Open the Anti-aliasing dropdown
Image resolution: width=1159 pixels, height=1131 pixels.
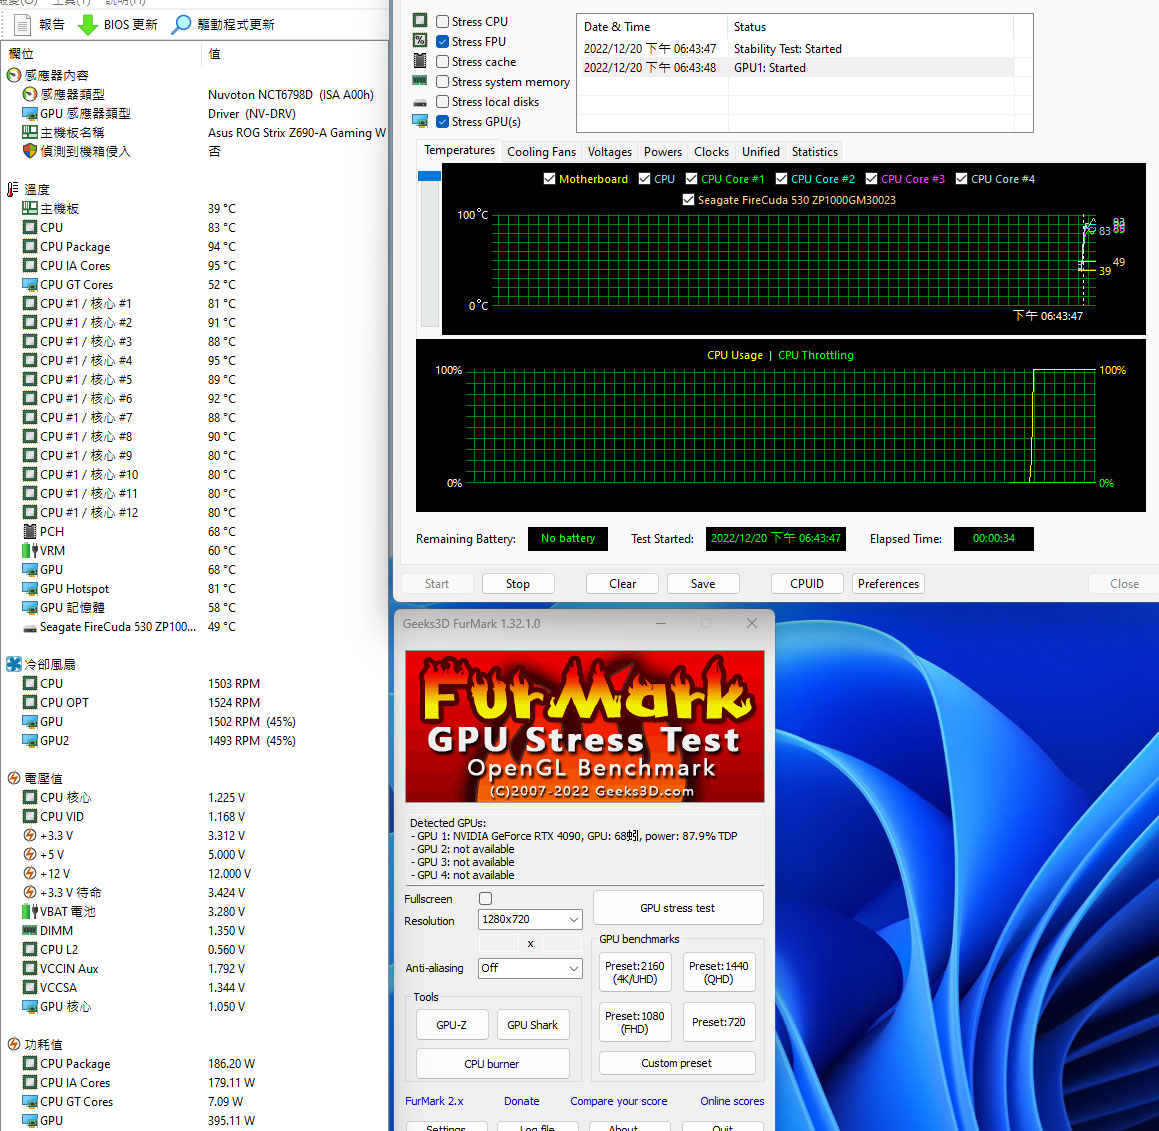click(x=530, y=968)
